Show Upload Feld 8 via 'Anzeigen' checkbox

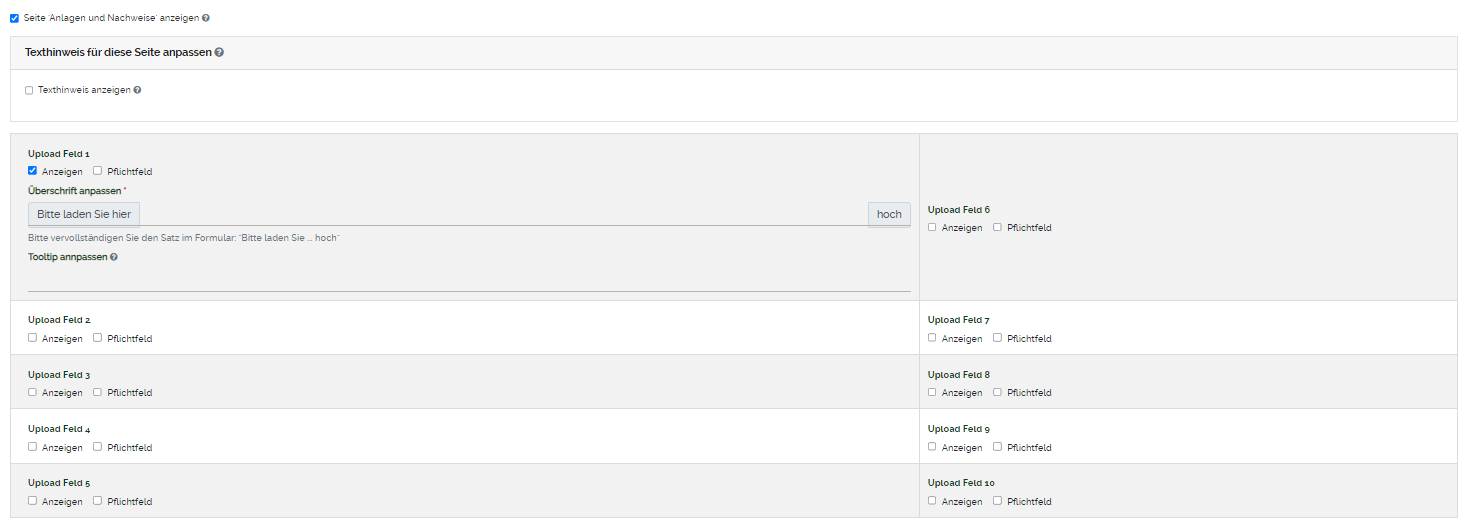pos(932,392)
